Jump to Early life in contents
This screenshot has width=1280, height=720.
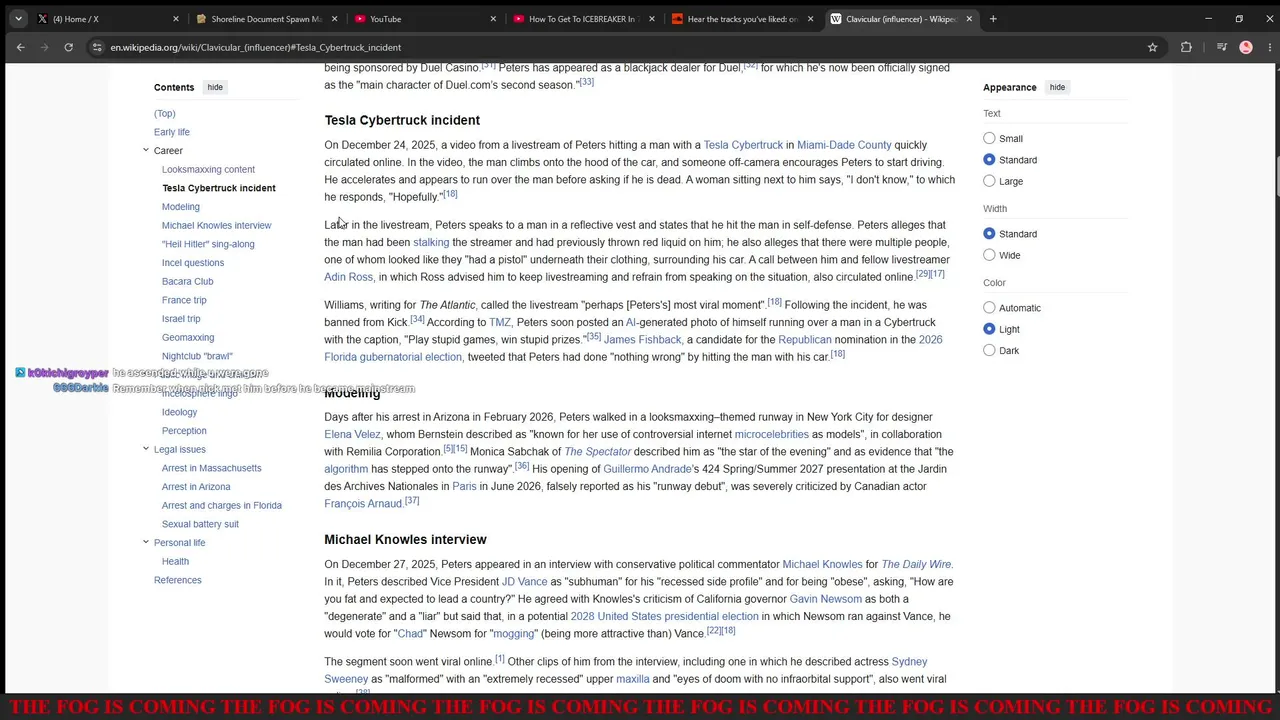tap(172, 132)
